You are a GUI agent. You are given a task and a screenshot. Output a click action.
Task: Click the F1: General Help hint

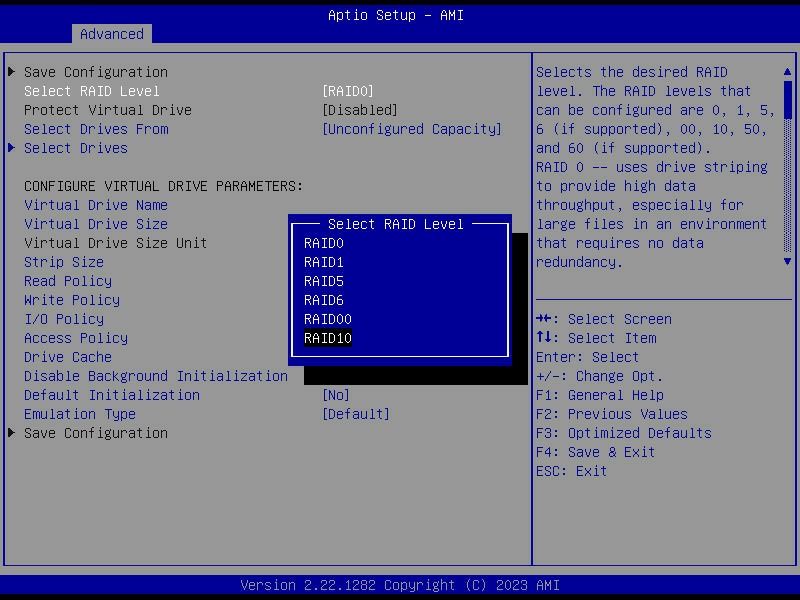[600, 395]
